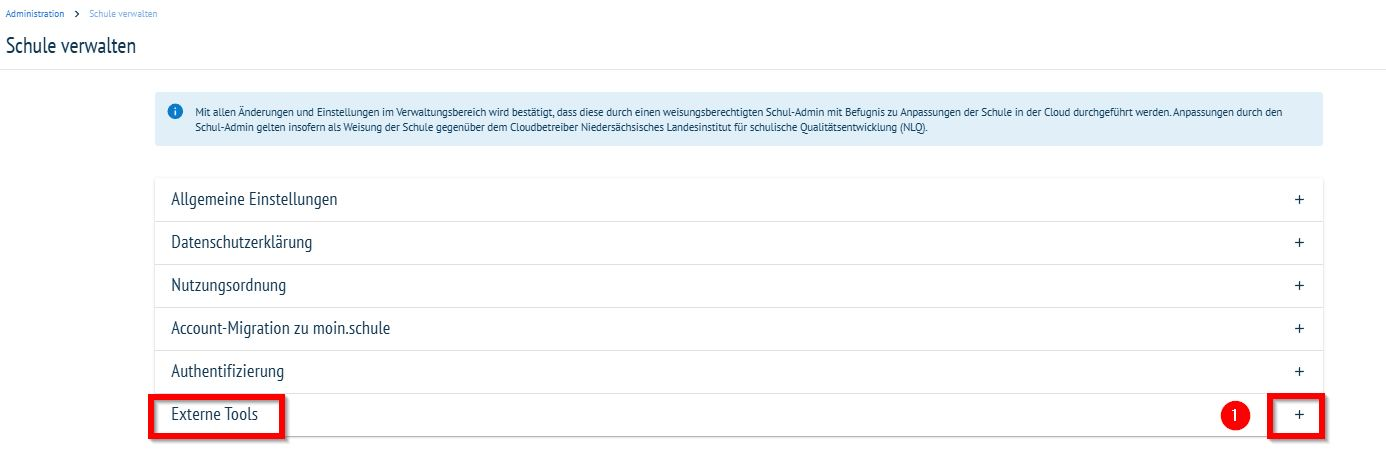Expand Authentifizierung via the plus icon
Viewport: 1386px width, 453px height.
(1299, 372)
